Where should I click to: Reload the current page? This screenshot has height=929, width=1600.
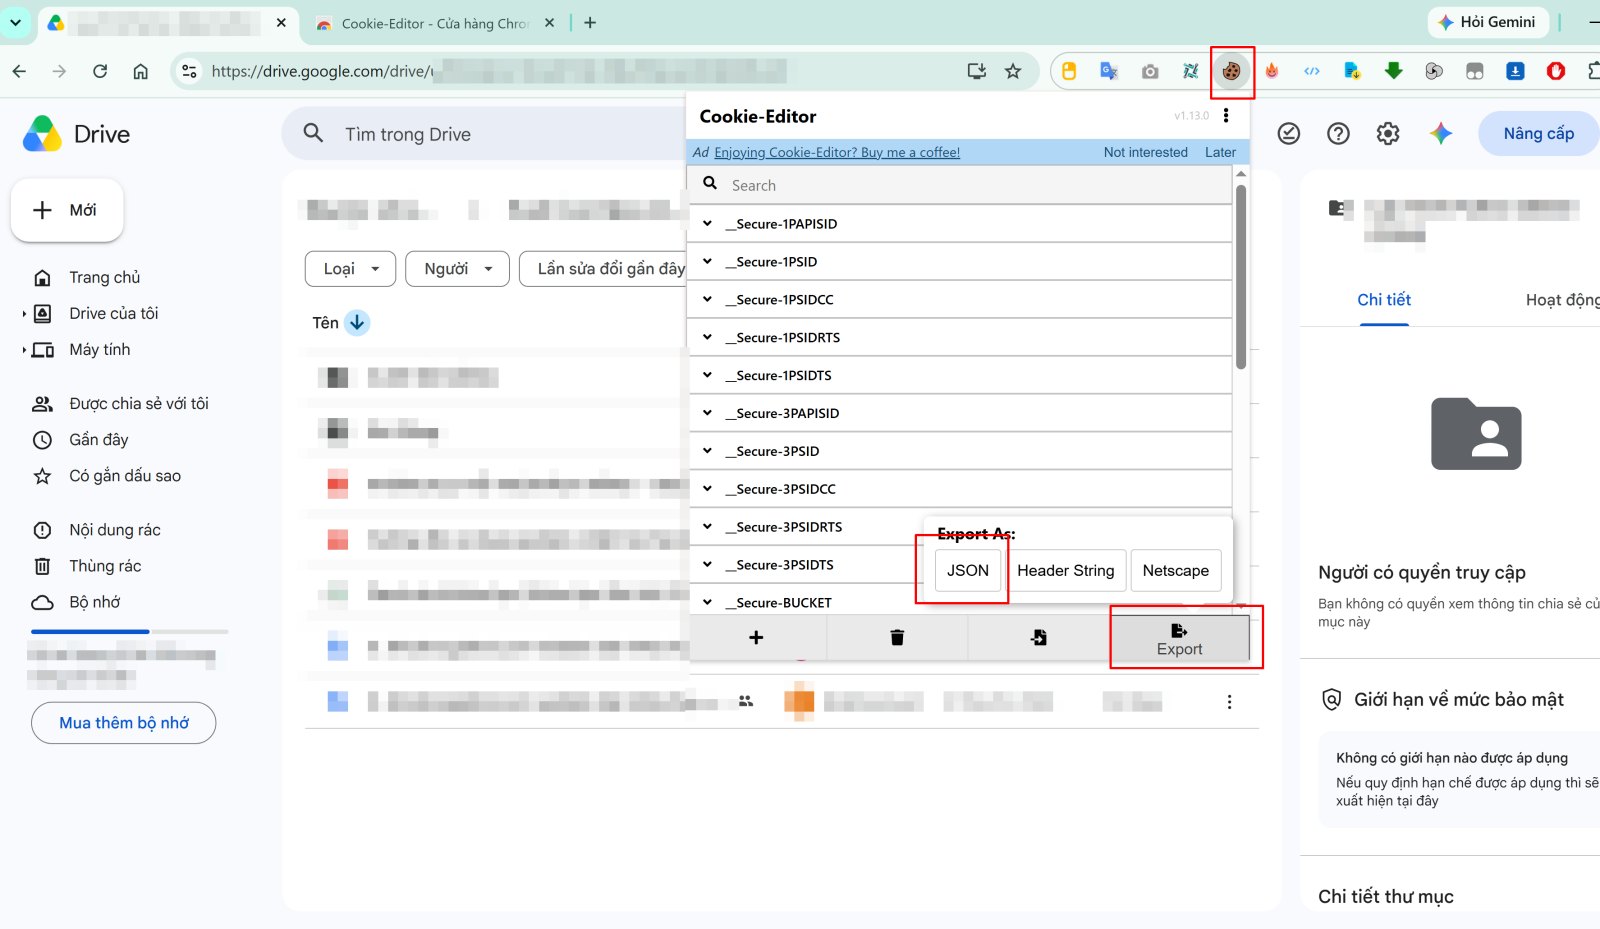point(100,71)
